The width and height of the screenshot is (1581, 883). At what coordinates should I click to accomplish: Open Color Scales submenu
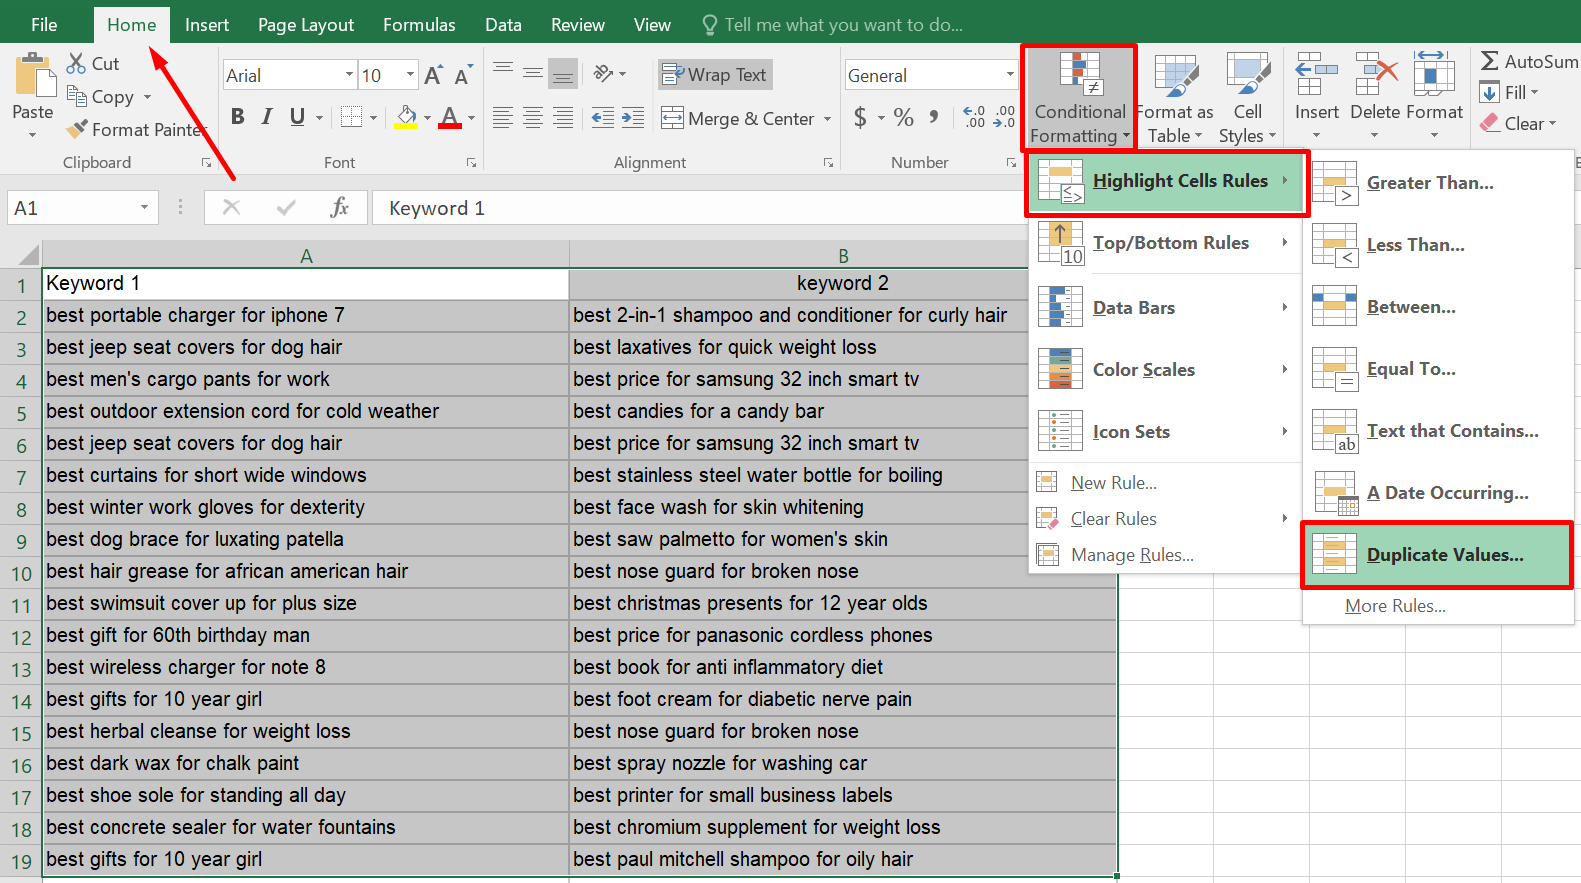(x=1167, y=369)
